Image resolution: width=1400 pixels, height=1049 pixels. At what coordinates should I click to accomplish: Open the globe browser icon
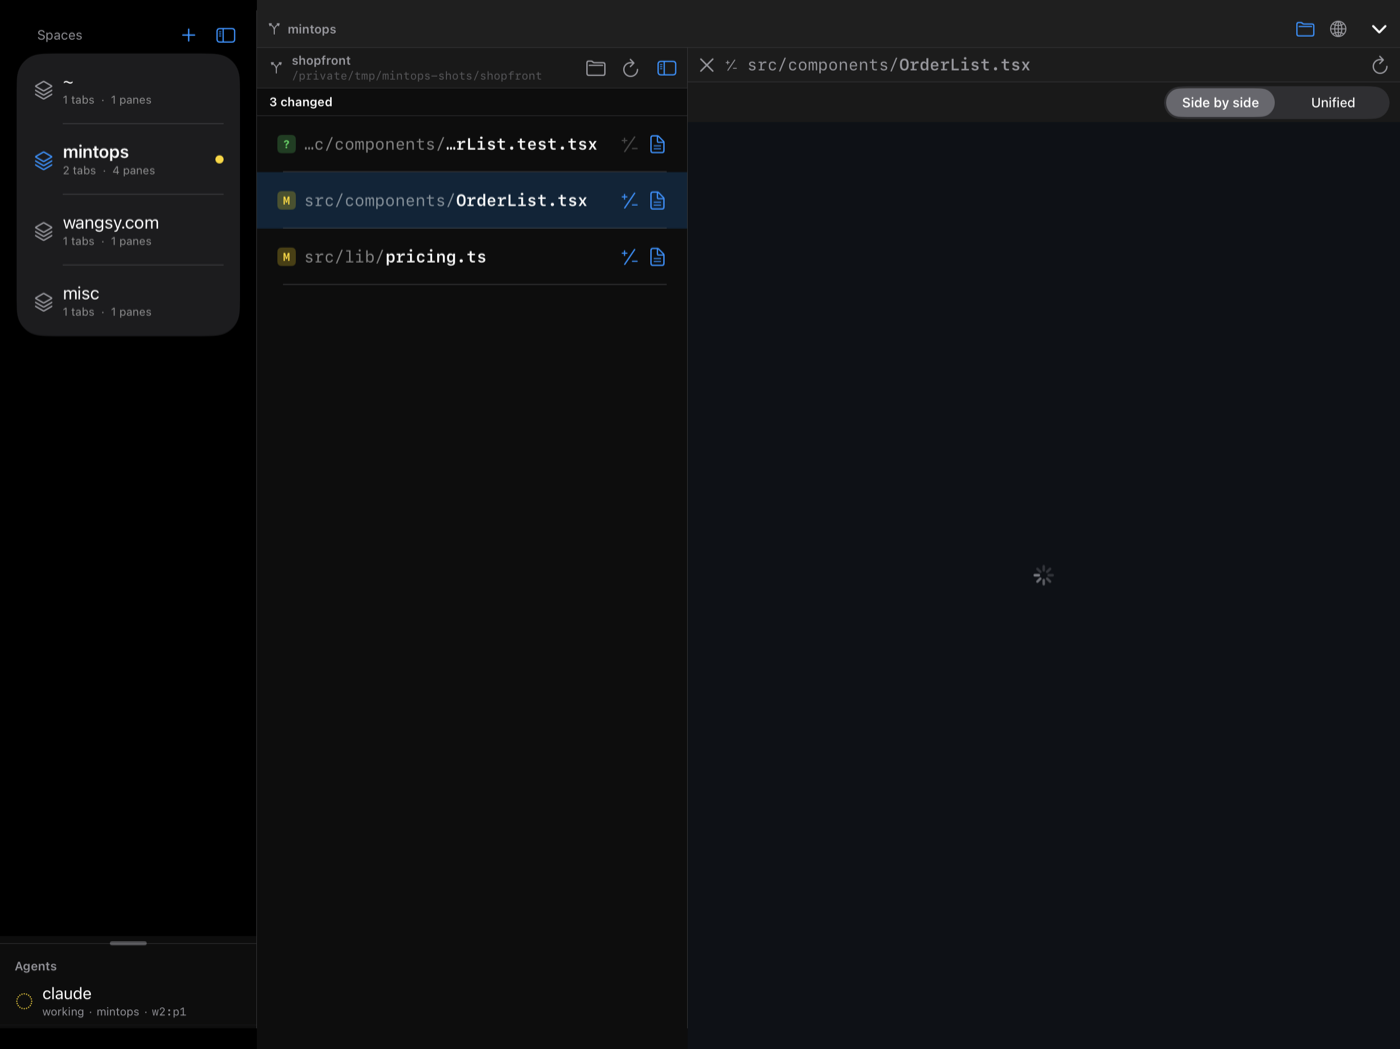1338,29
